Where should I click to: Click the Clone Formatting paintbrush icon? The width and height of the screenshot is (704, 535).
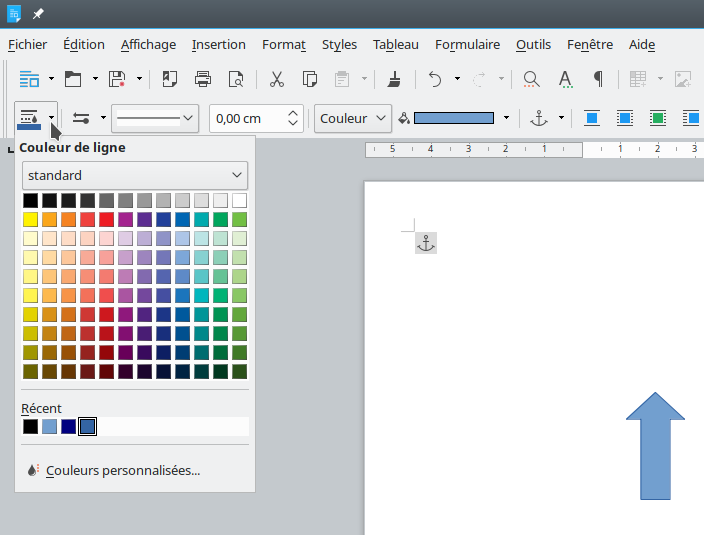click(394, 78)
